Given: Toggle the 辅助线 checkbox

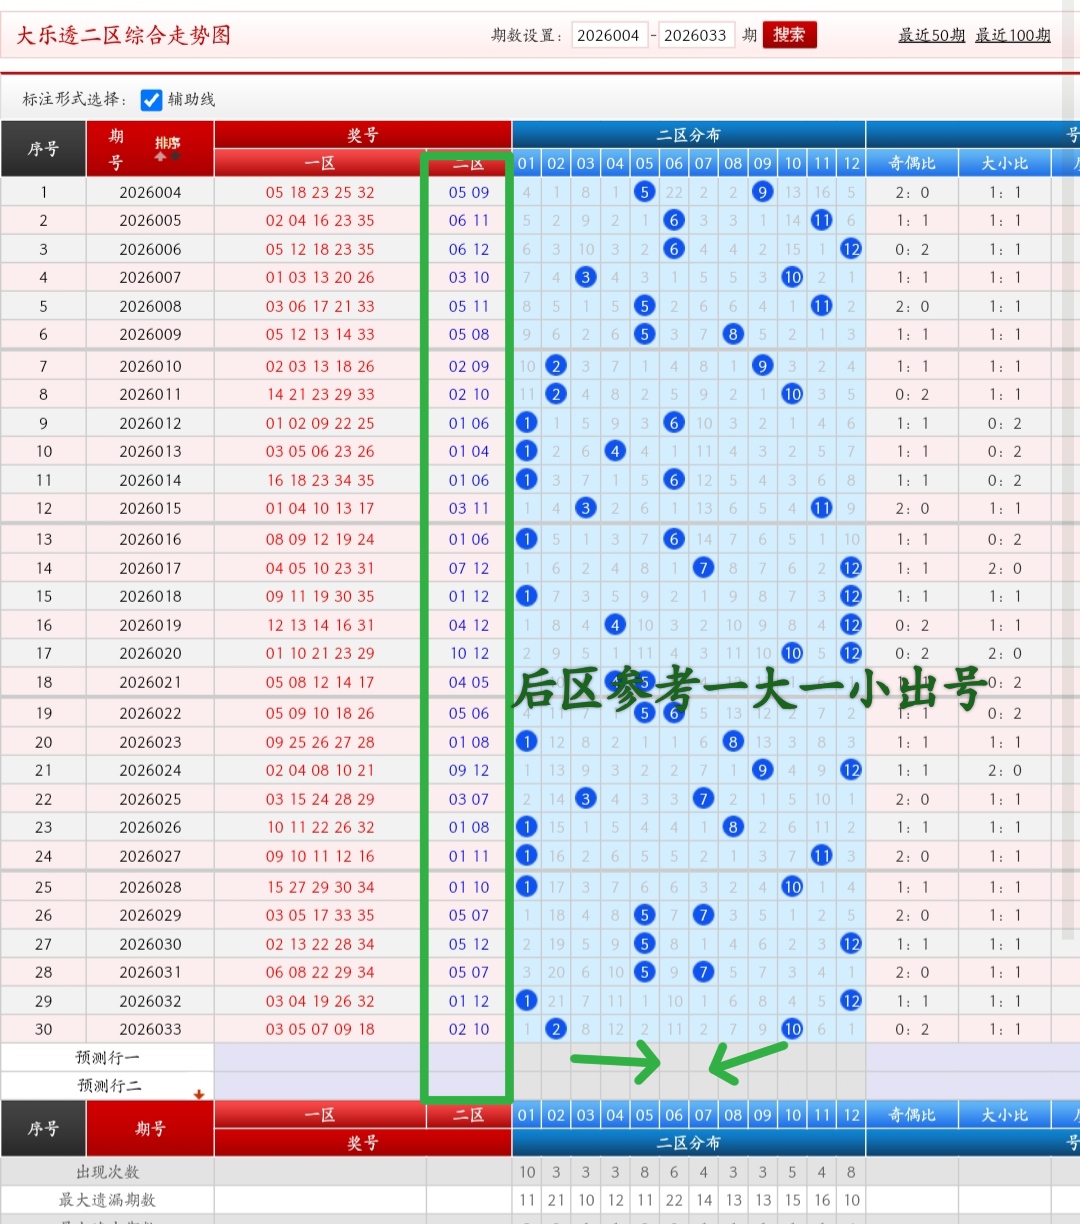Looking at the screenshot, I should tap(151, 100).
